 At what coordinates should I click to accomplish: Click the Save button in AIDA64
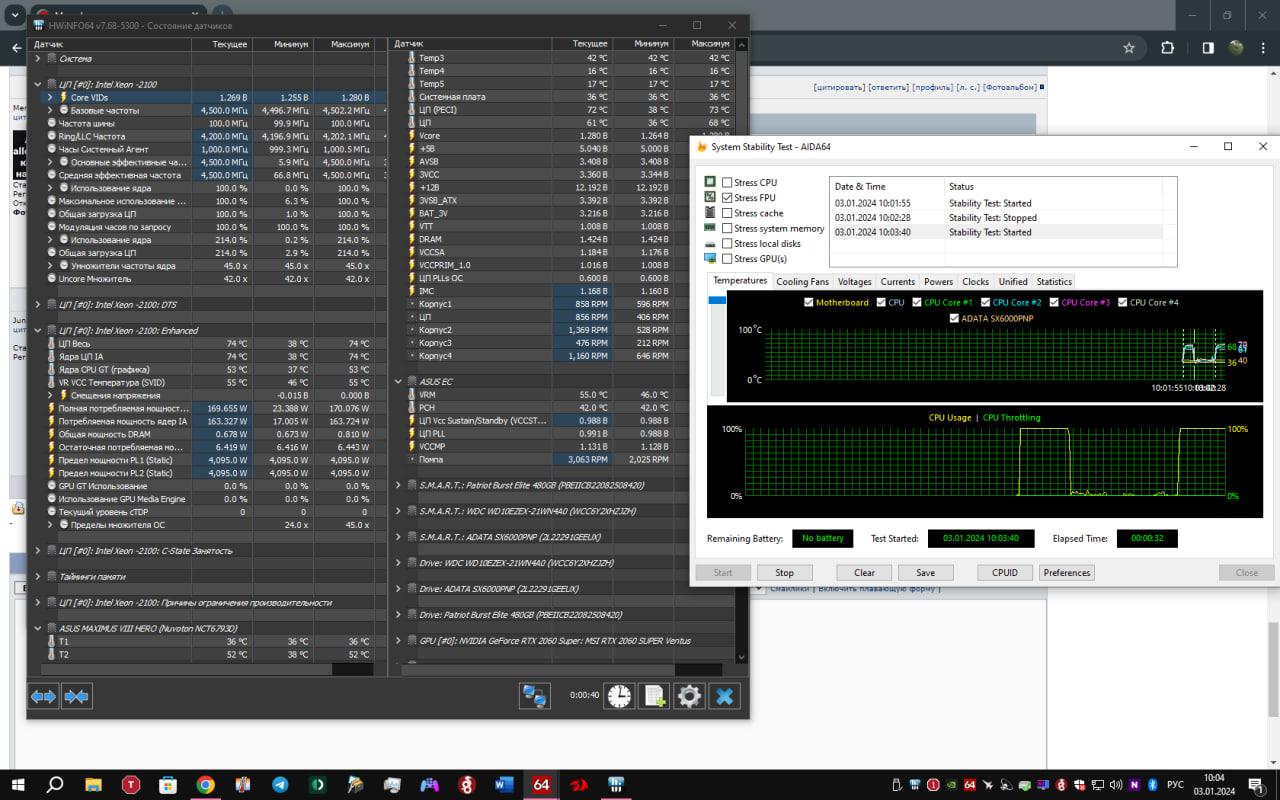point(925,573)
